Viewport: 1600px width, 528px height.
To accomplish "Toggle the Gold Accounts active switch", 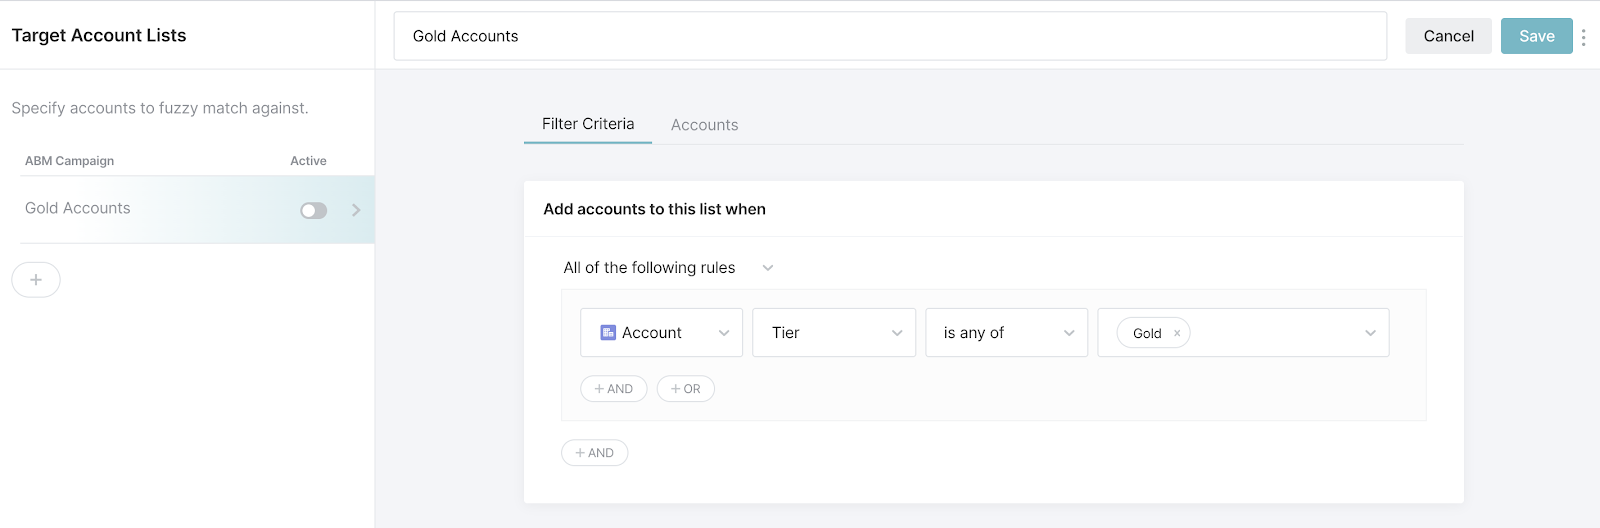I will 314,210.
